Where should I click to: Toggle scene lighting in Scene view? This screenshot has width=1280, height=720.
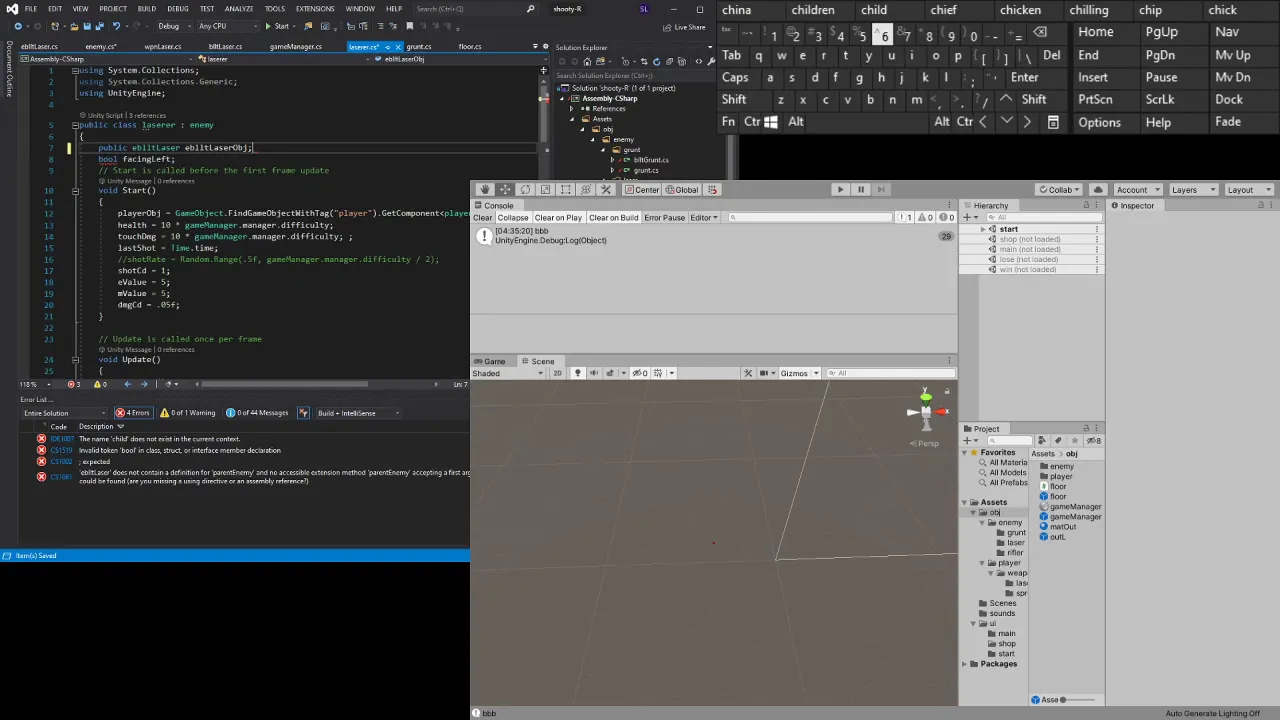577,373
